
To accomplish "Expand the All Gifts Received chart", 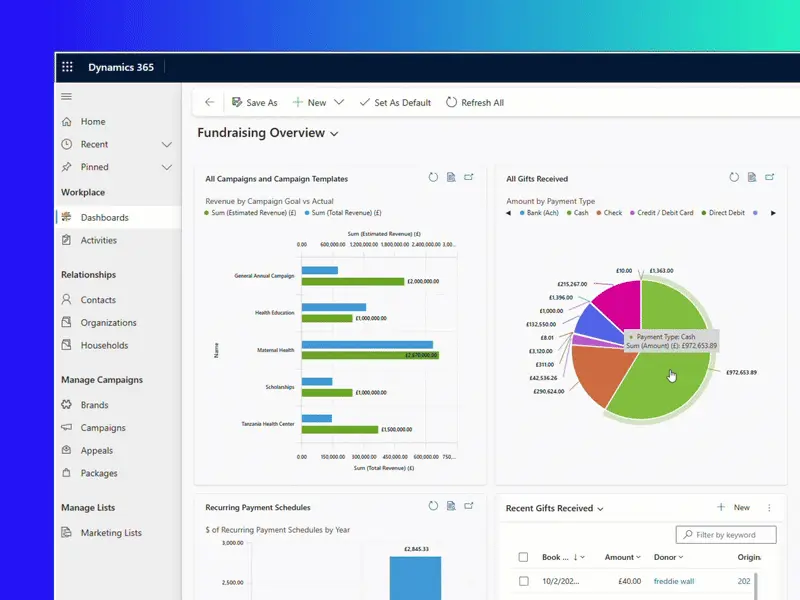I will [x=769, y=178].
